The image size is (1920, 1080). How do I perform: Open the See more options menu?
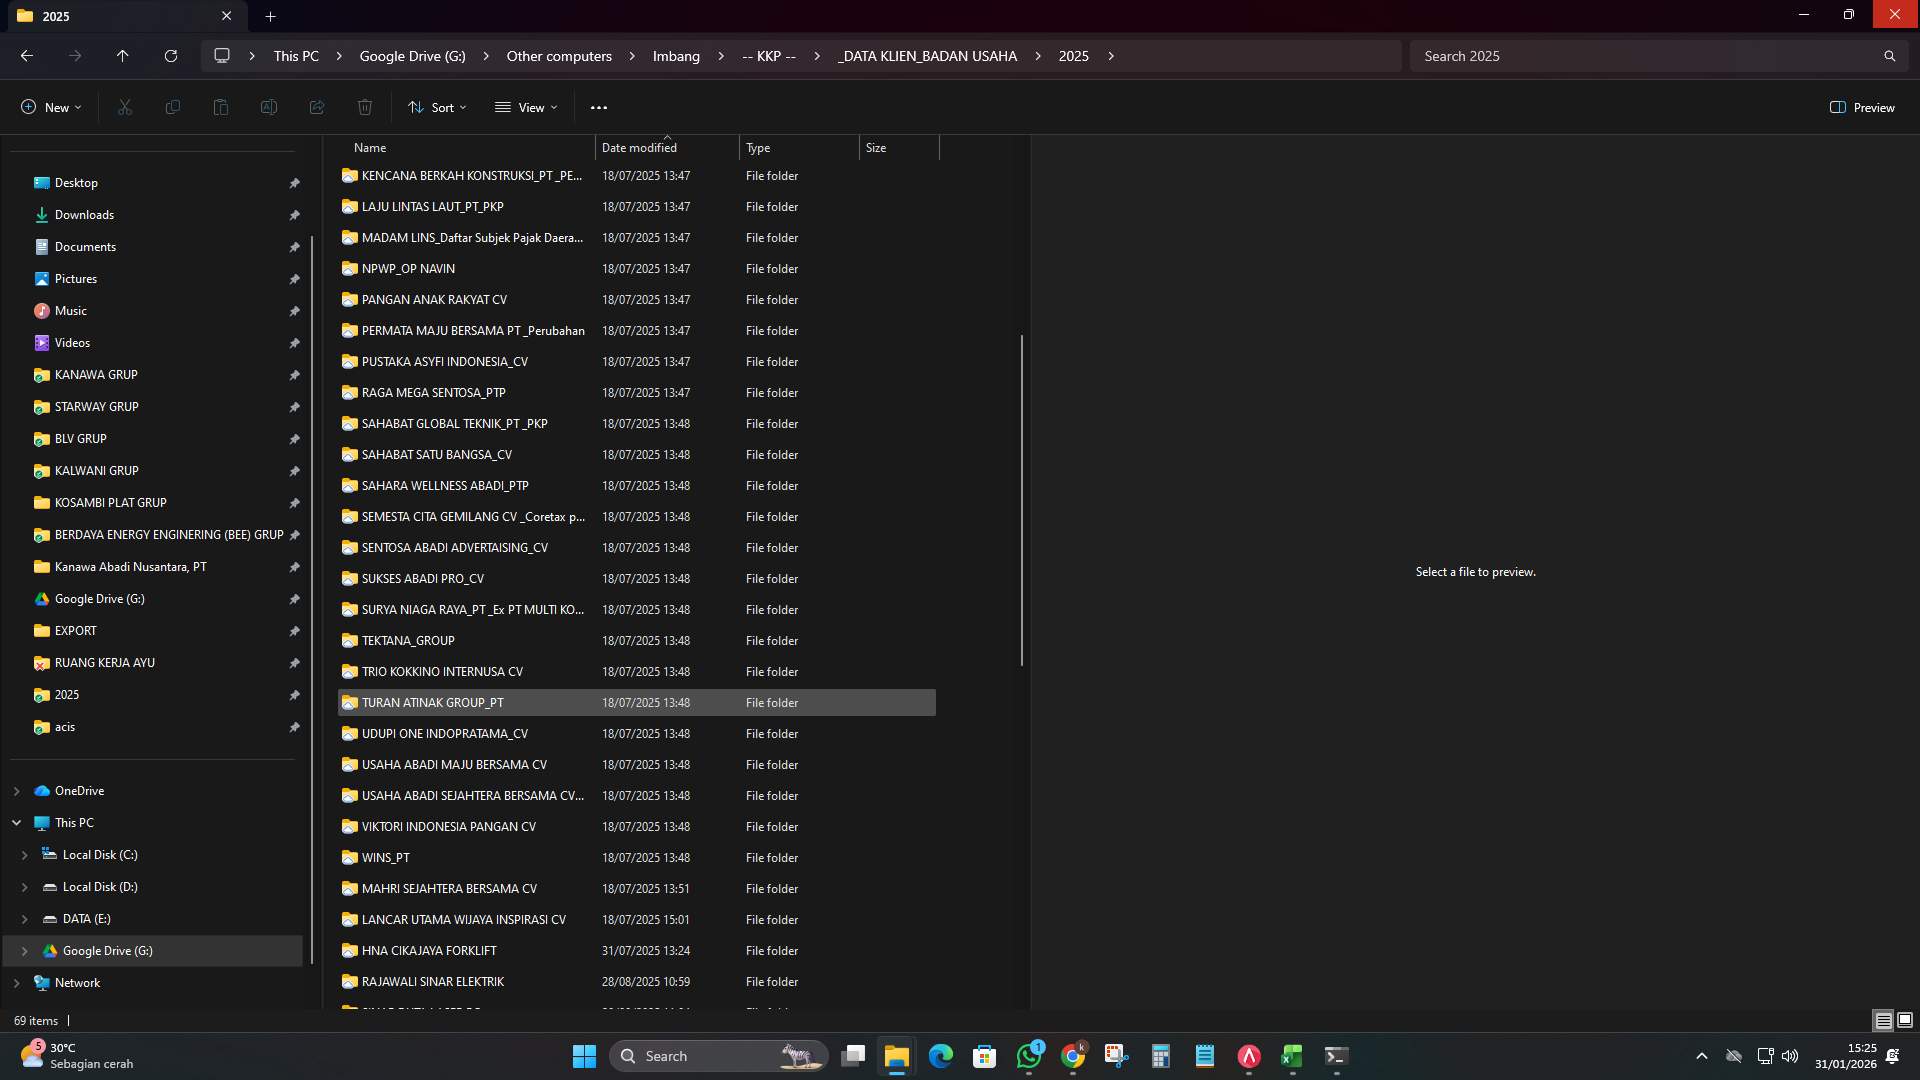pos(599,107)
